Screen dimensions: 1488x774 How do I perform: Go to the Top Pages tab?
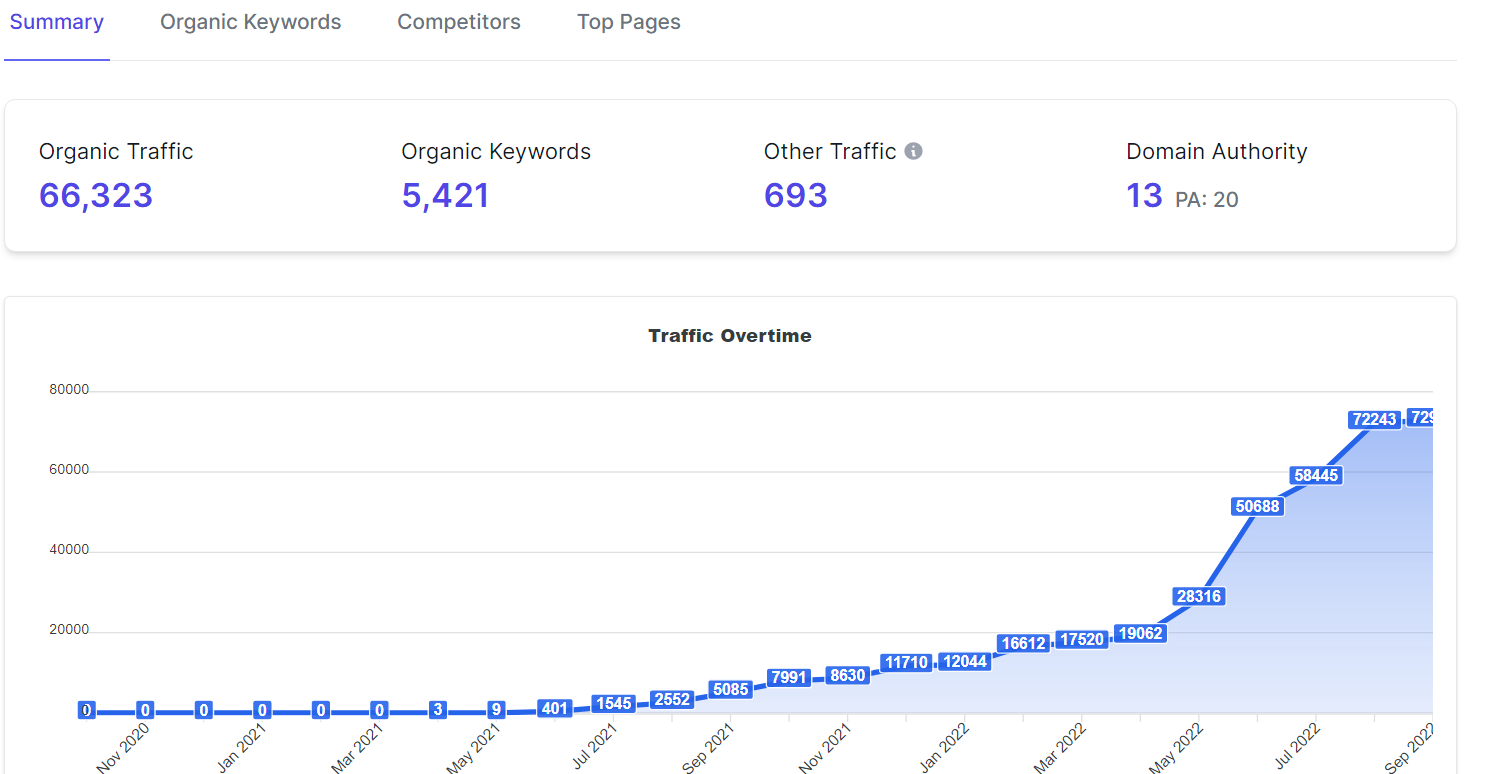point(629,22)
